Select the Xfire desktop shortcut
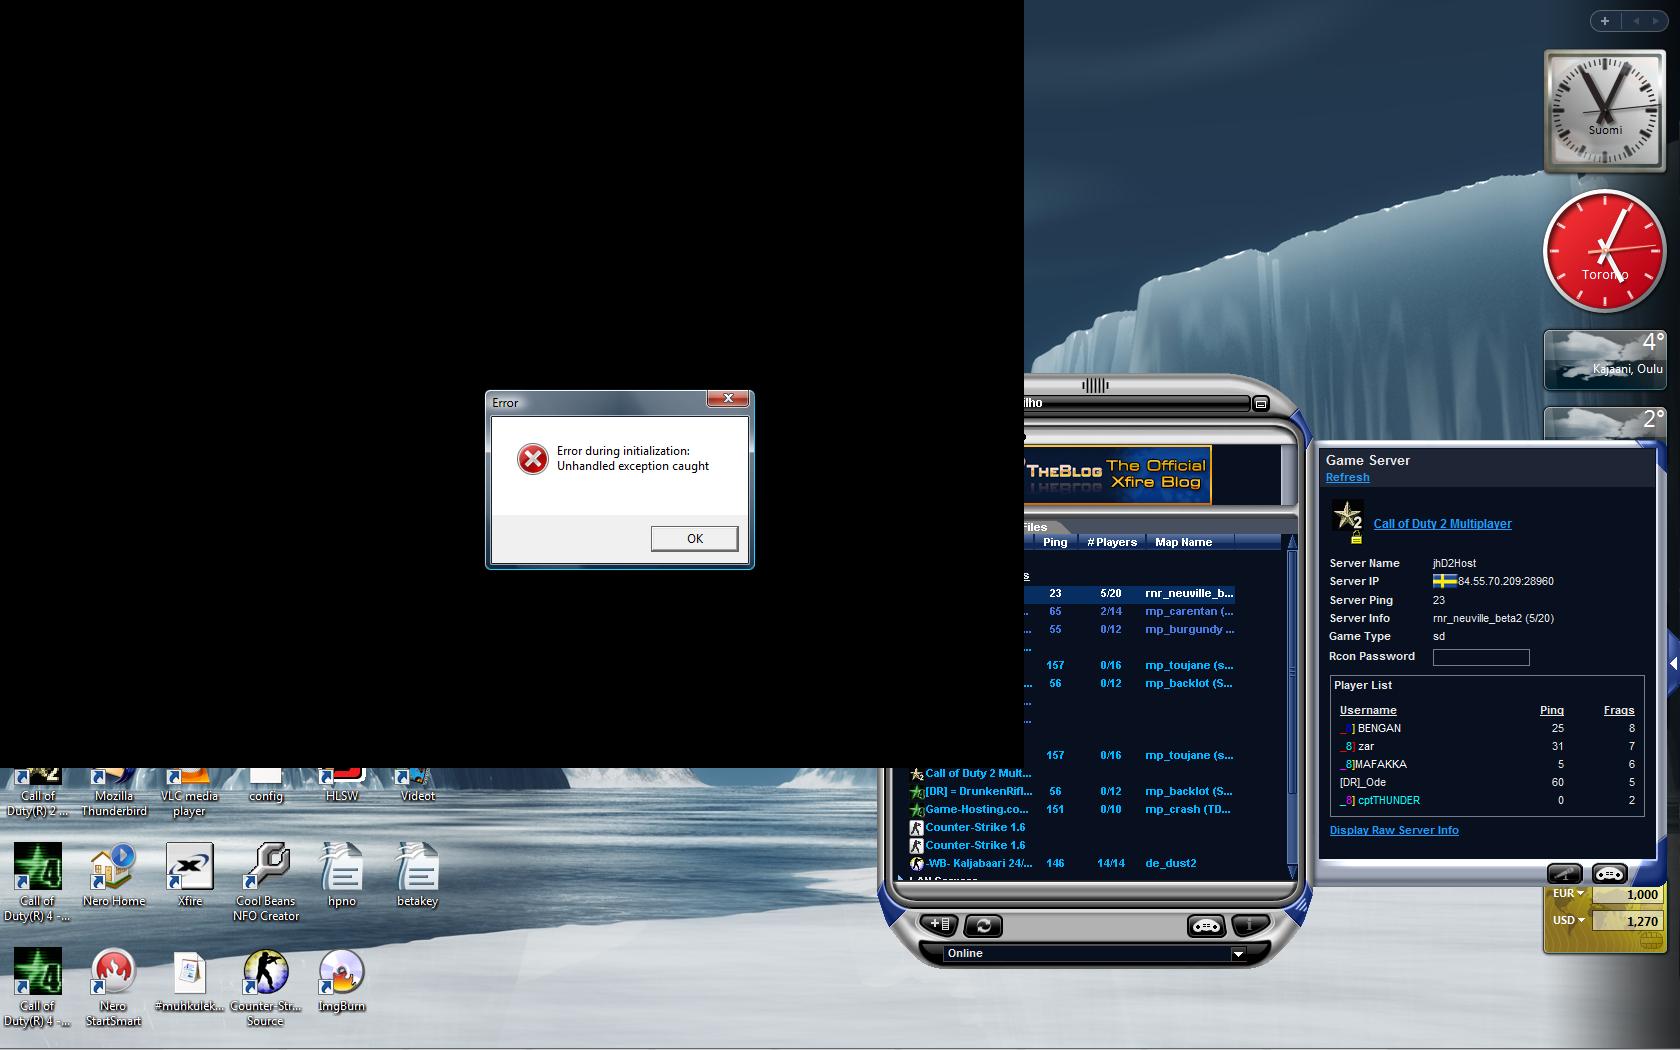 [189, 875]
